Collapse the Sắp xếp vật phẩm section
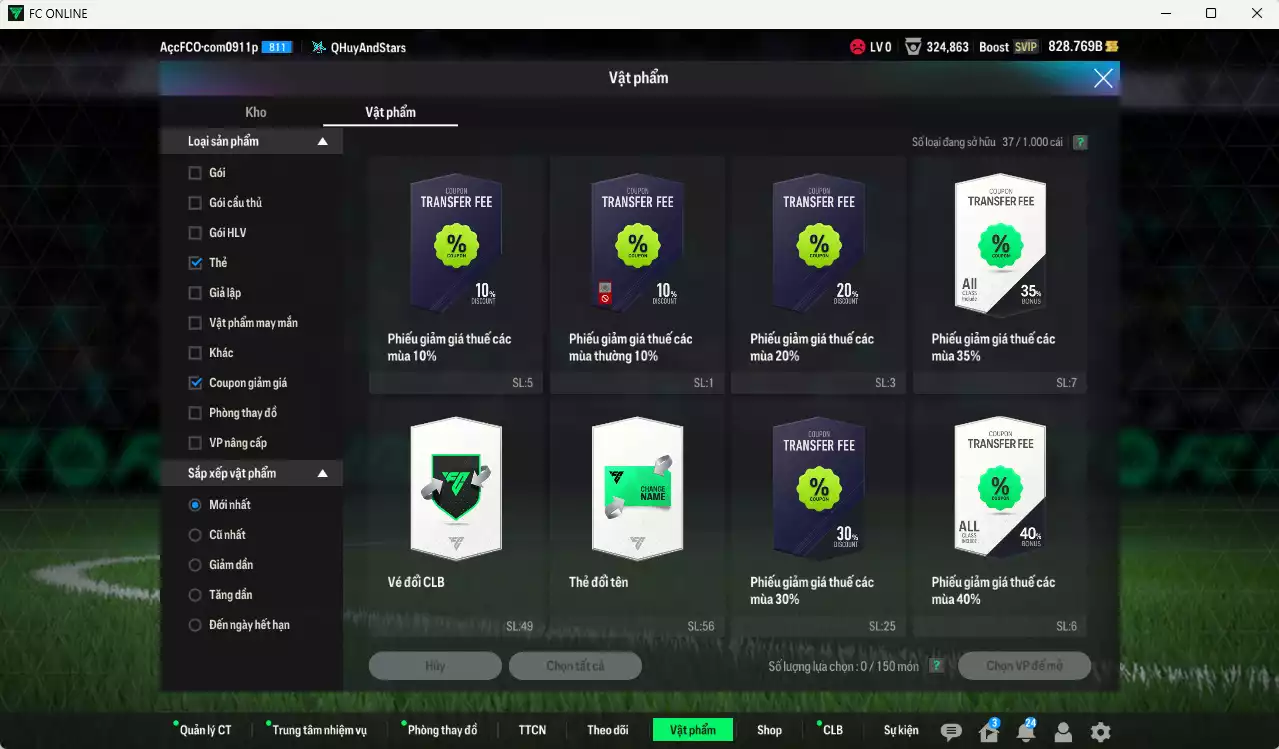This screenshot has height=749, width=1279. point(322,474)
